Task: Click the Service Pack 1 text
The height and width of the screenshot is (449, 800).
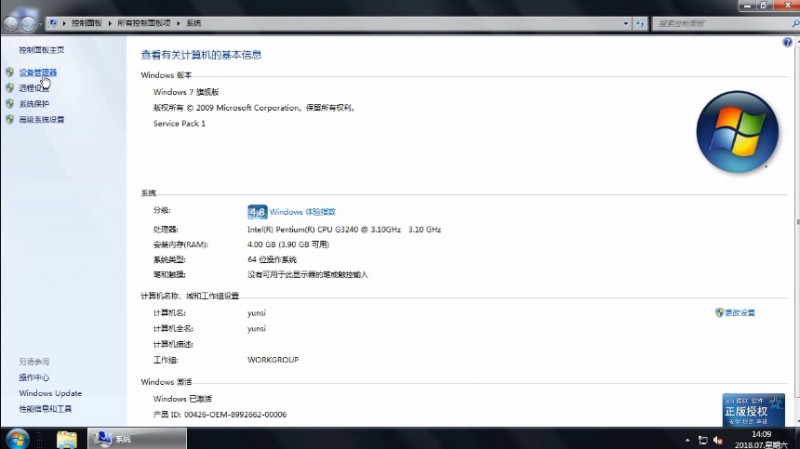Action: click(179, 123)
